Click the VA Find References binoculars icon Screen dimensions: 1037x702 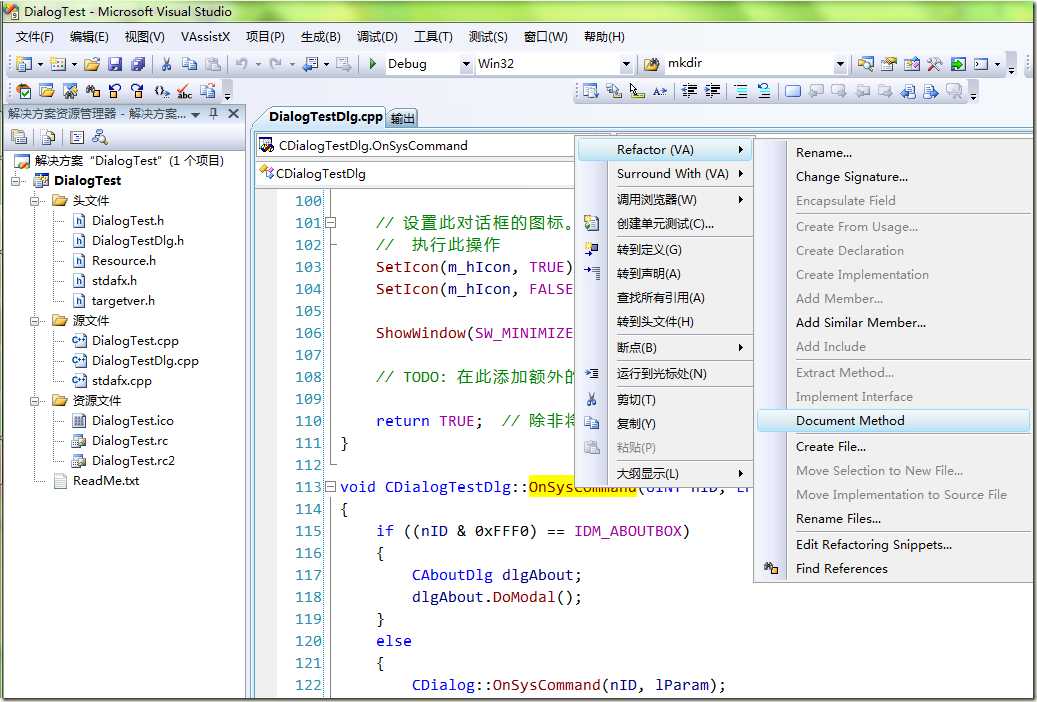click(x=93, y=91)
